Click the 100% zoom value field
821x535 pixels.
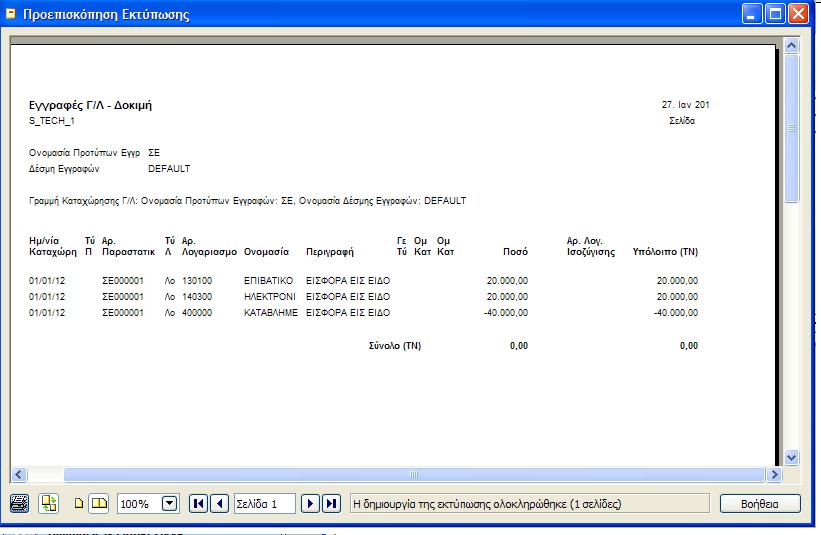139,504
